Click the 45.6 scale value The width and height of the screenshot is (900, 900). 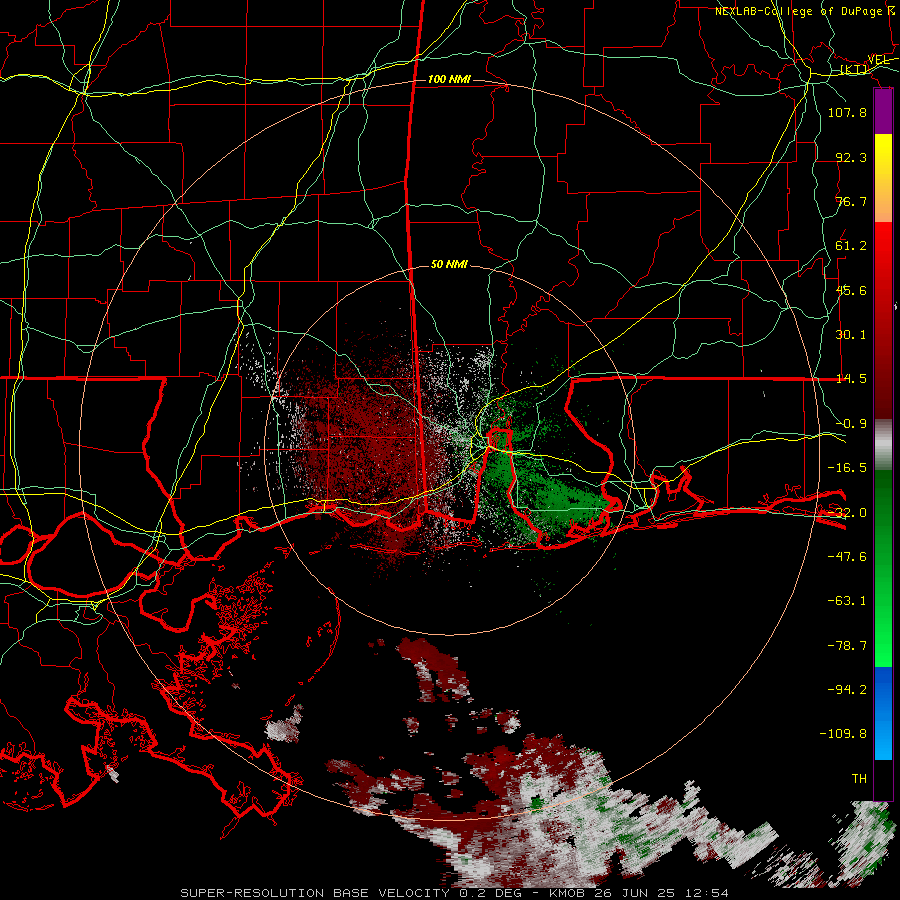[851, 290]
